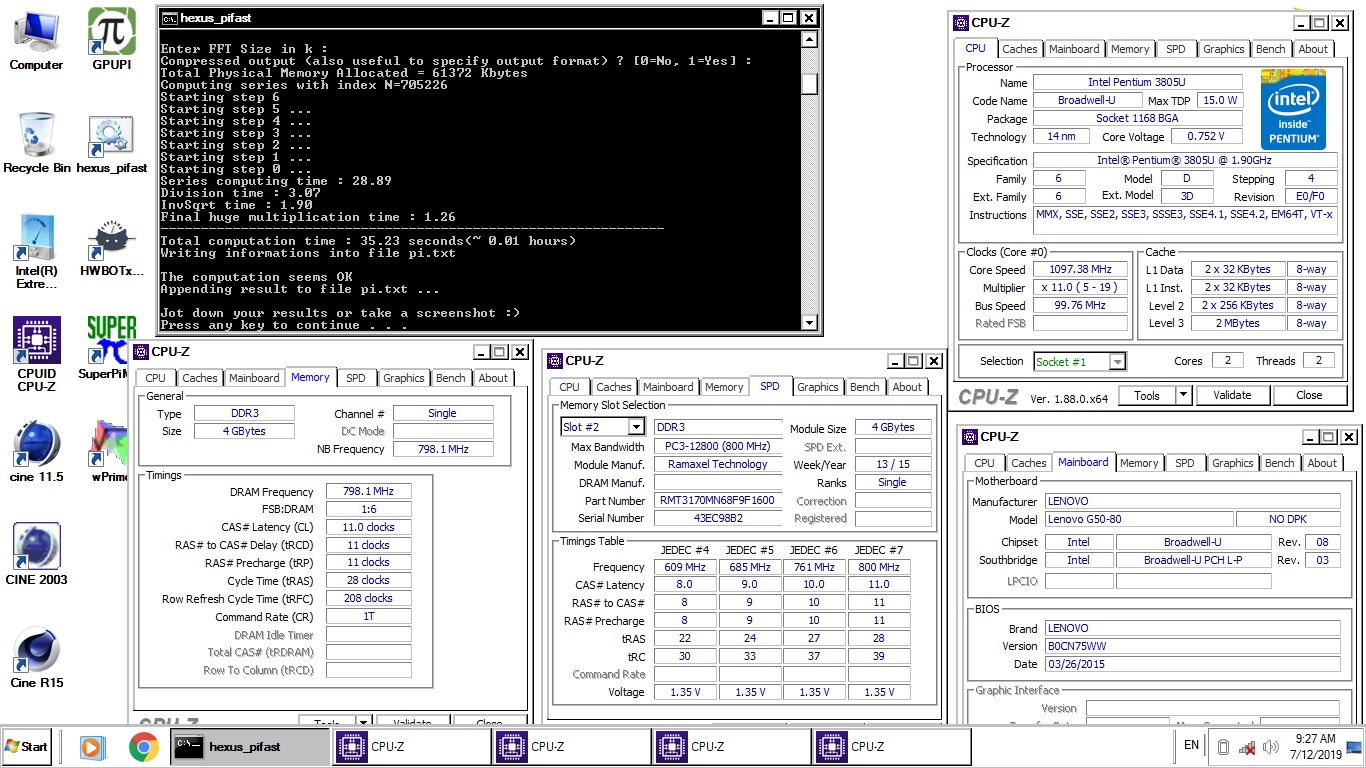The width and height of the screenshot is (1366, 768).
Task: Open the Mainboard tab in the SPD CPU-Z window
Action: point(668,387)
